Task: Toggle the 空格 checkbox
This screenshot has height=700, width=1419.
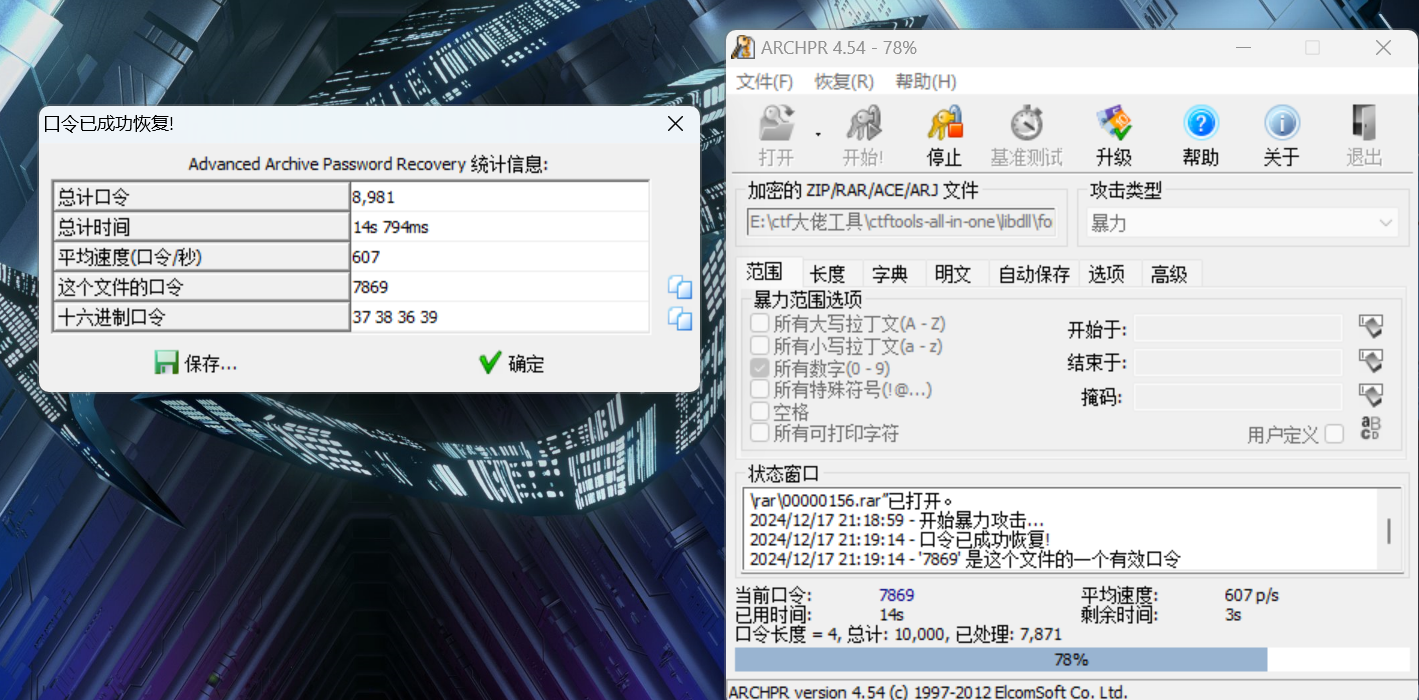Action: 760,411
